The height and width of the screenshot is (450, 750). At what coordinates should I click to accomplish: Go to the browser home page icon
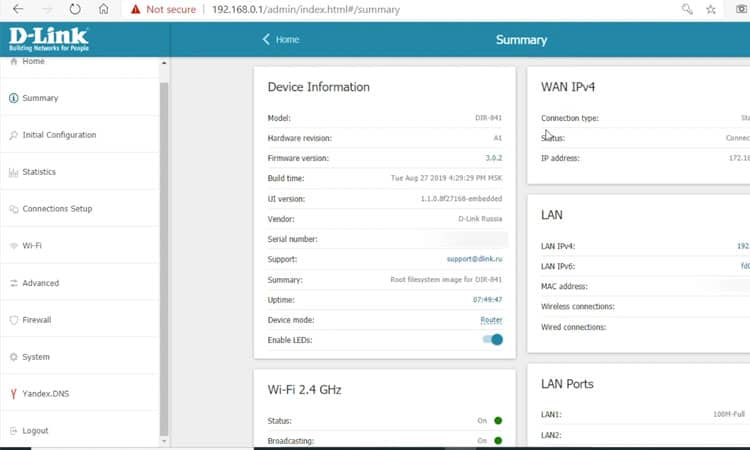click(x=103, y=9)
